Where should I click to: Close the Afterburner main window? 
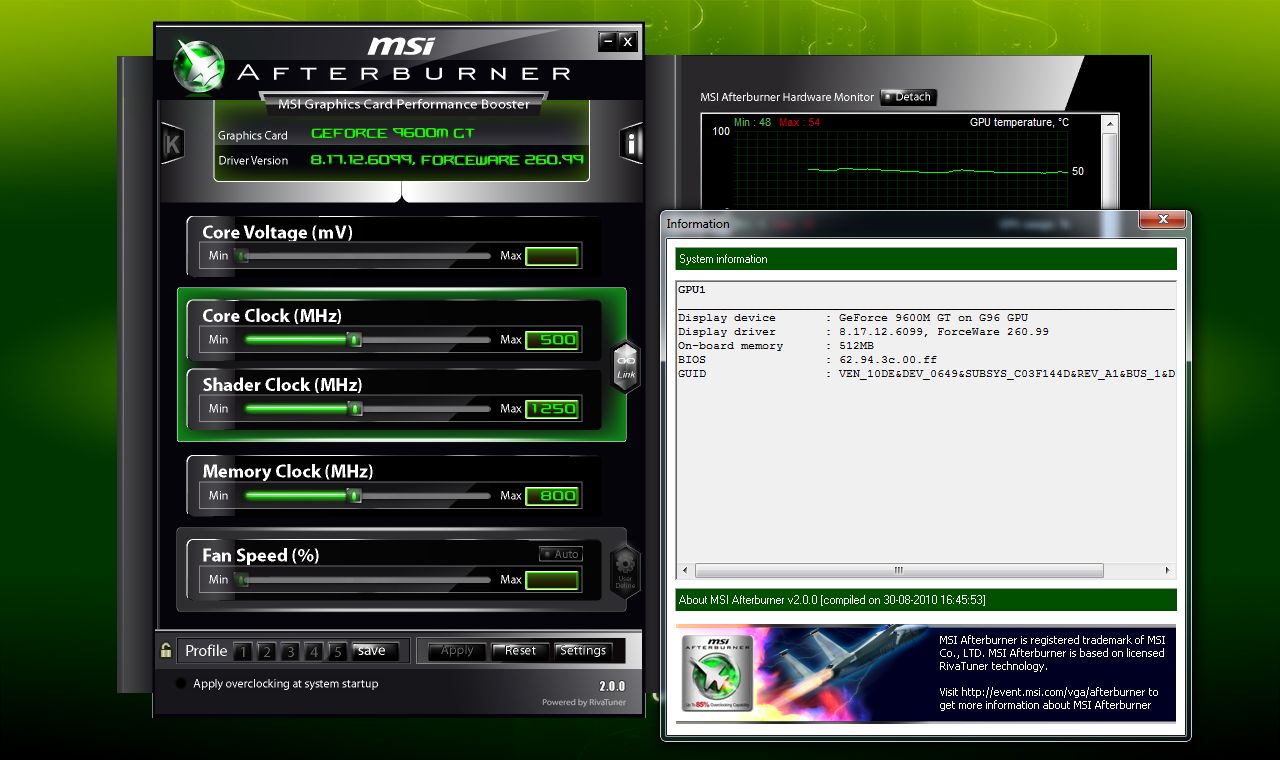628,41
